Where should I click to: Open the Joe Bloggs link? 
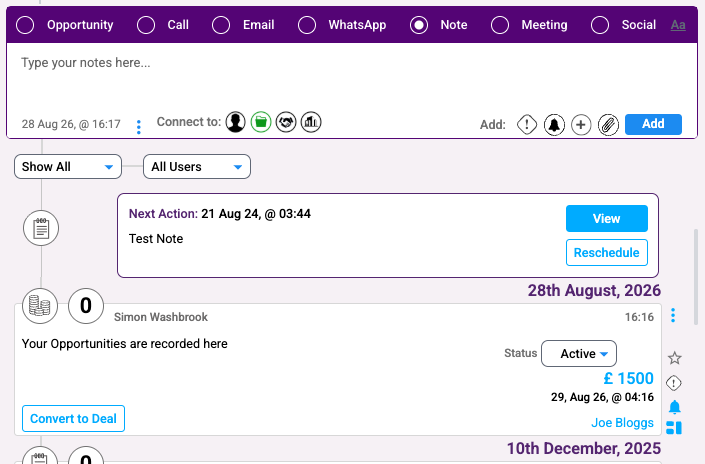[622, 423]
